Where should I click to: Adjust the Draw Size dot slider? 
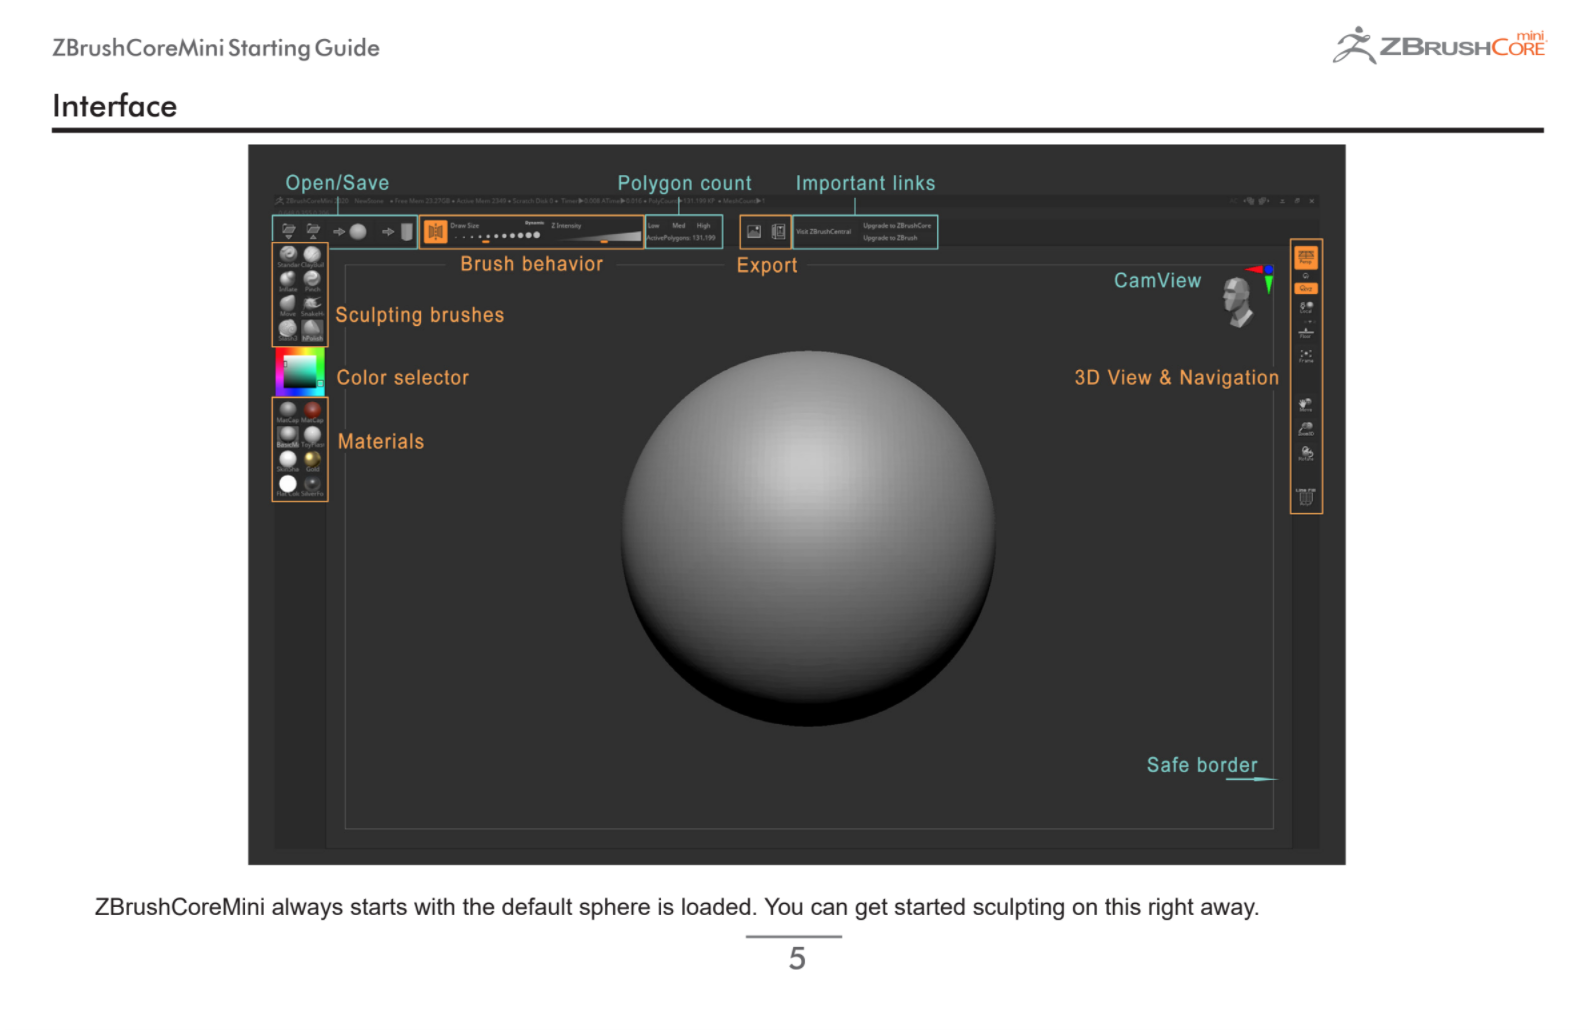[497, 236]
